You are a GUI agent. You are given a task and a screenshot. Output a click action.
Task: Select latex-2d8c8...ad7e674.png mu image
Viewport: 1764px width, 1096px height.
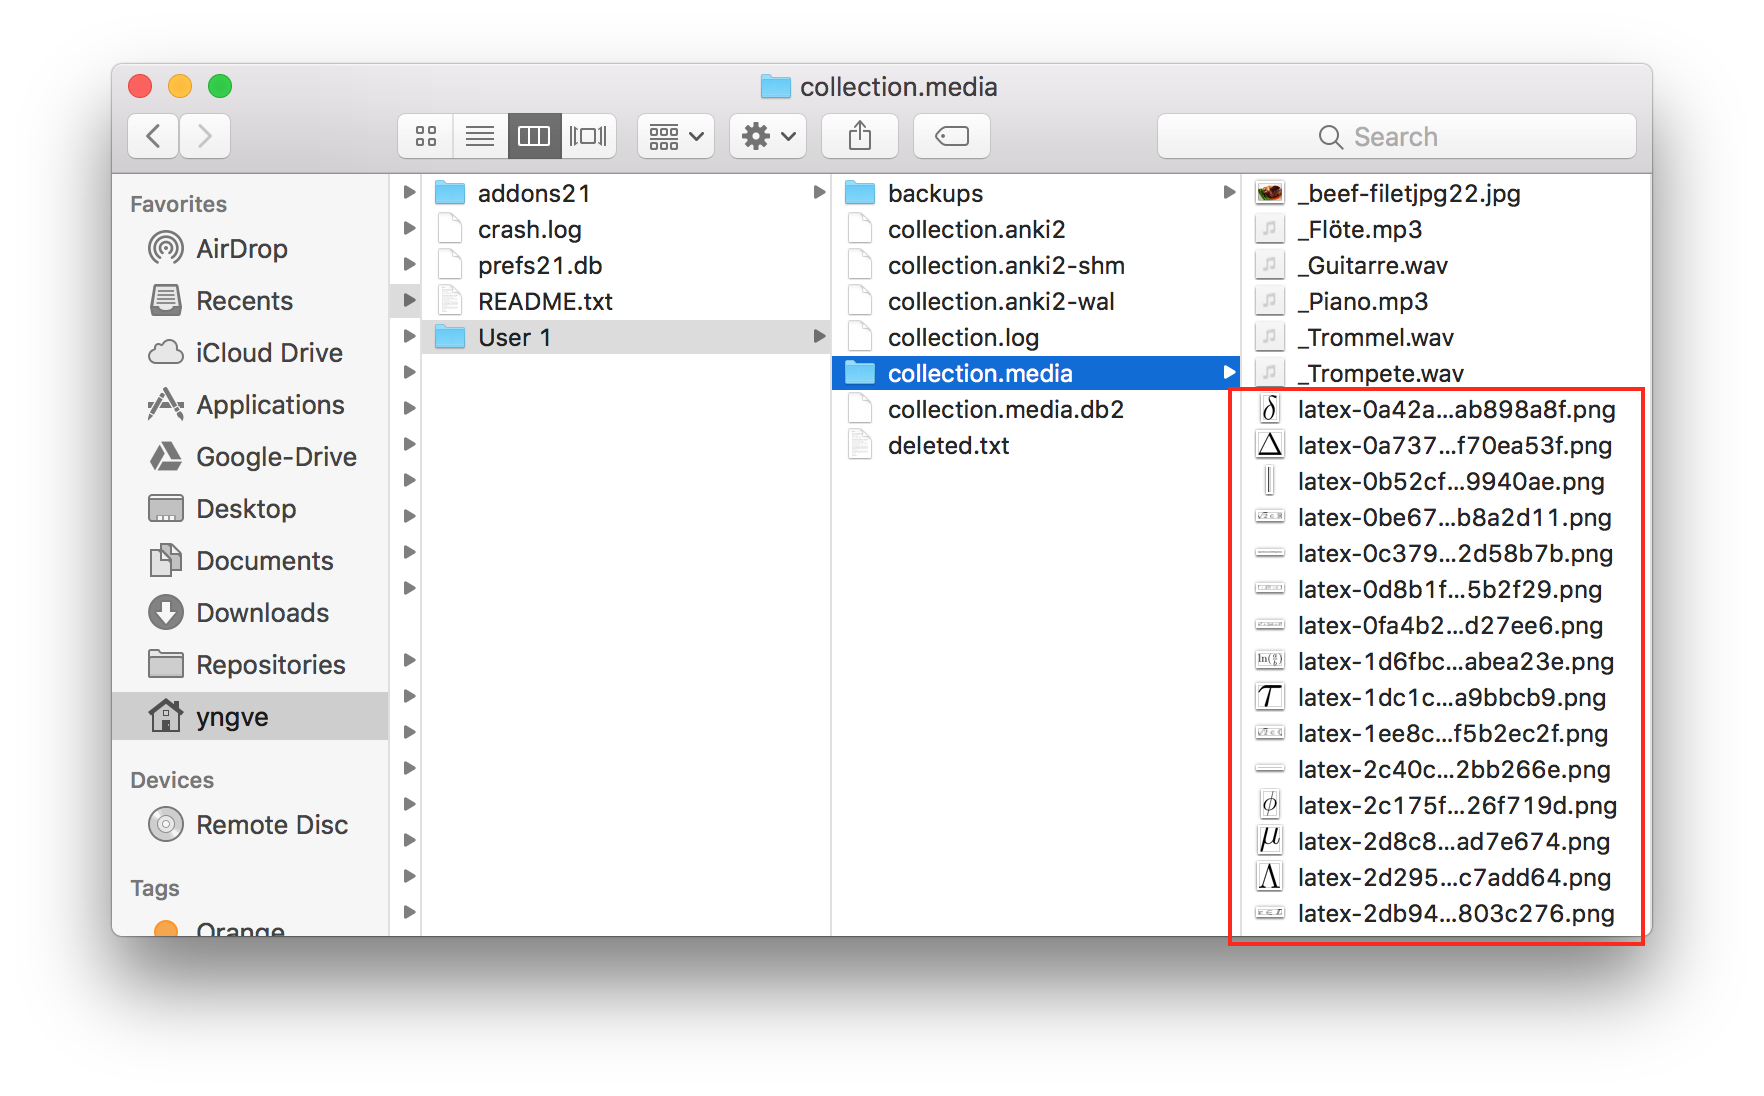[1446, 841]
